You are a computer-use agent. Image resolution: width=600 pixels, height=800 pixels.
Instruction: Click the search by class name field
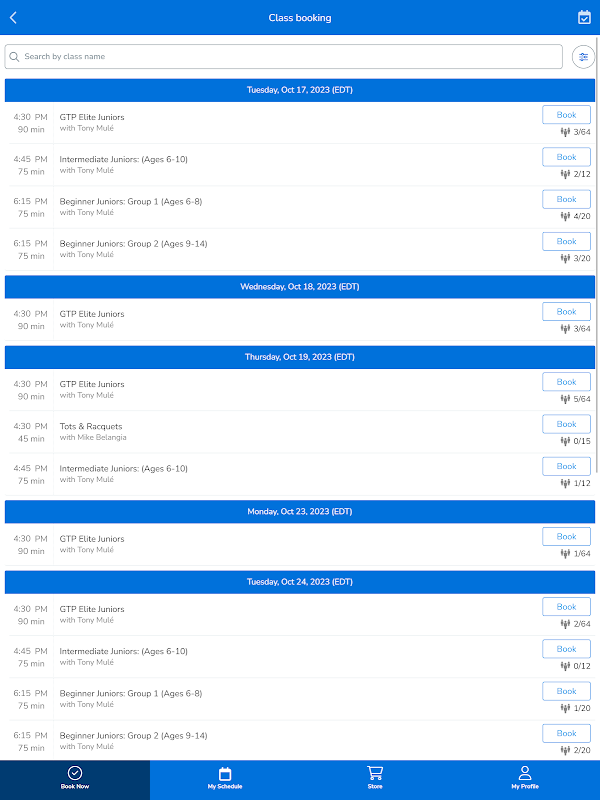(290, 57)
